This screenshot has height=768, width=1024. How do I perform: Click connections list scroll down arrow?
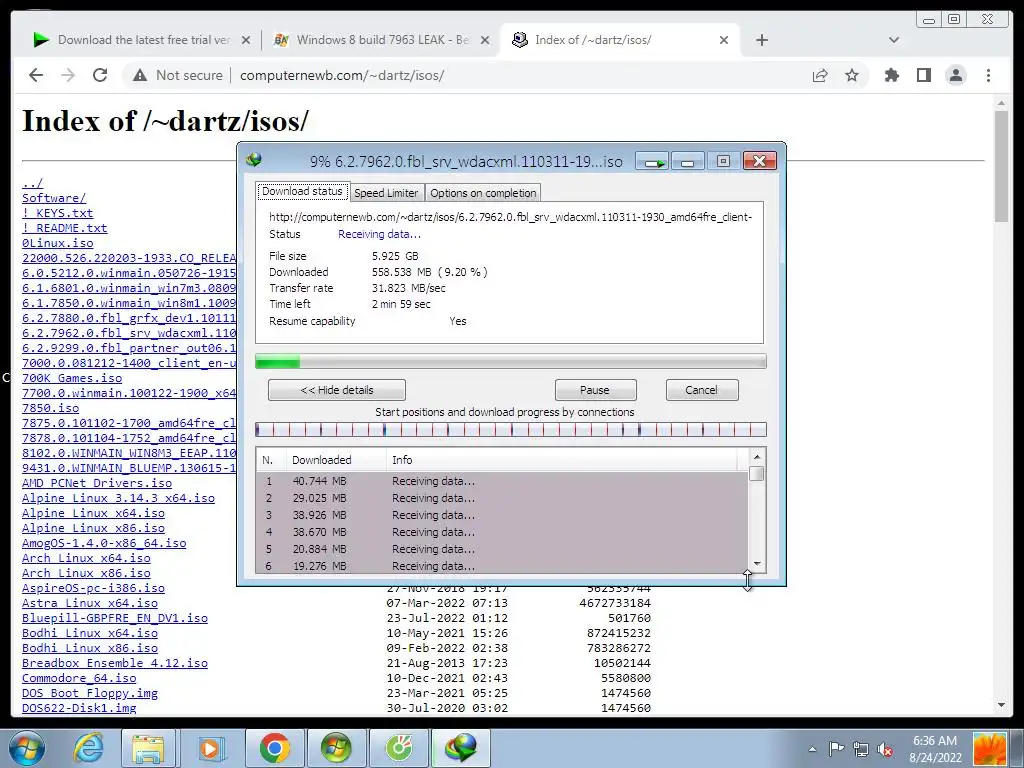[757, 564]
